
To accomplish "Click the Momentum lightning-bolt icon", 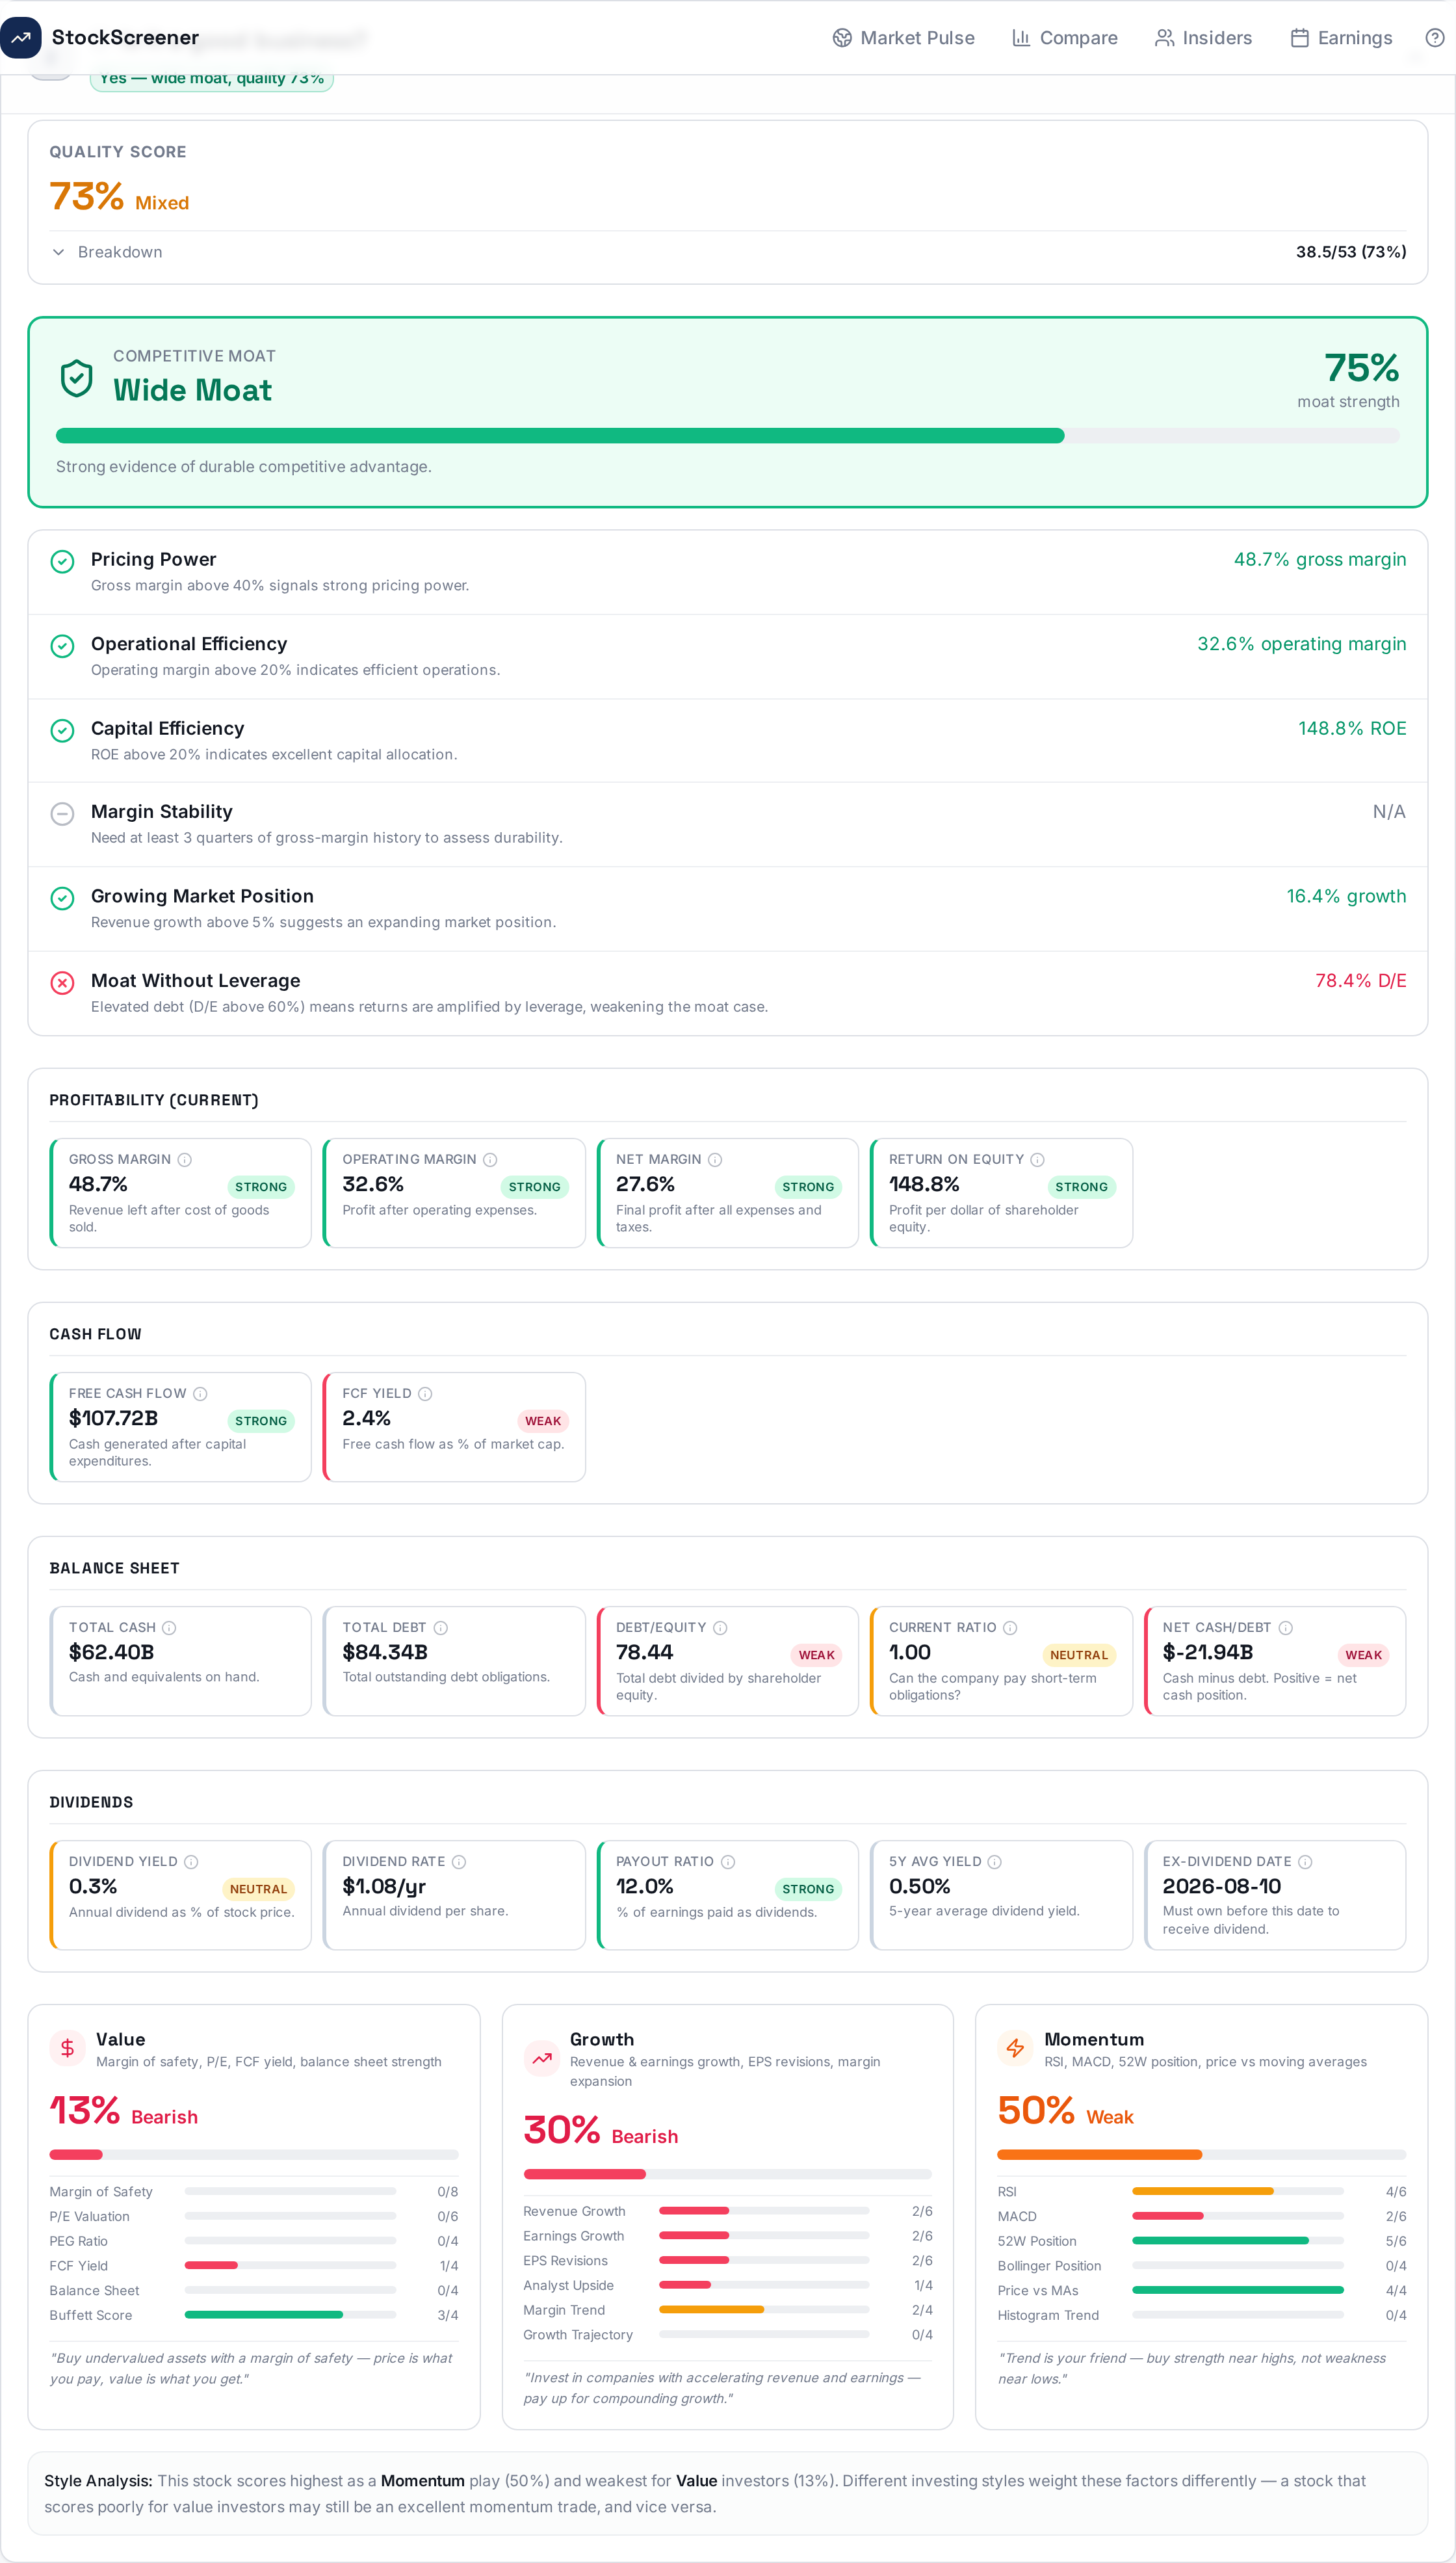I will click(x=1015, y=2048).
